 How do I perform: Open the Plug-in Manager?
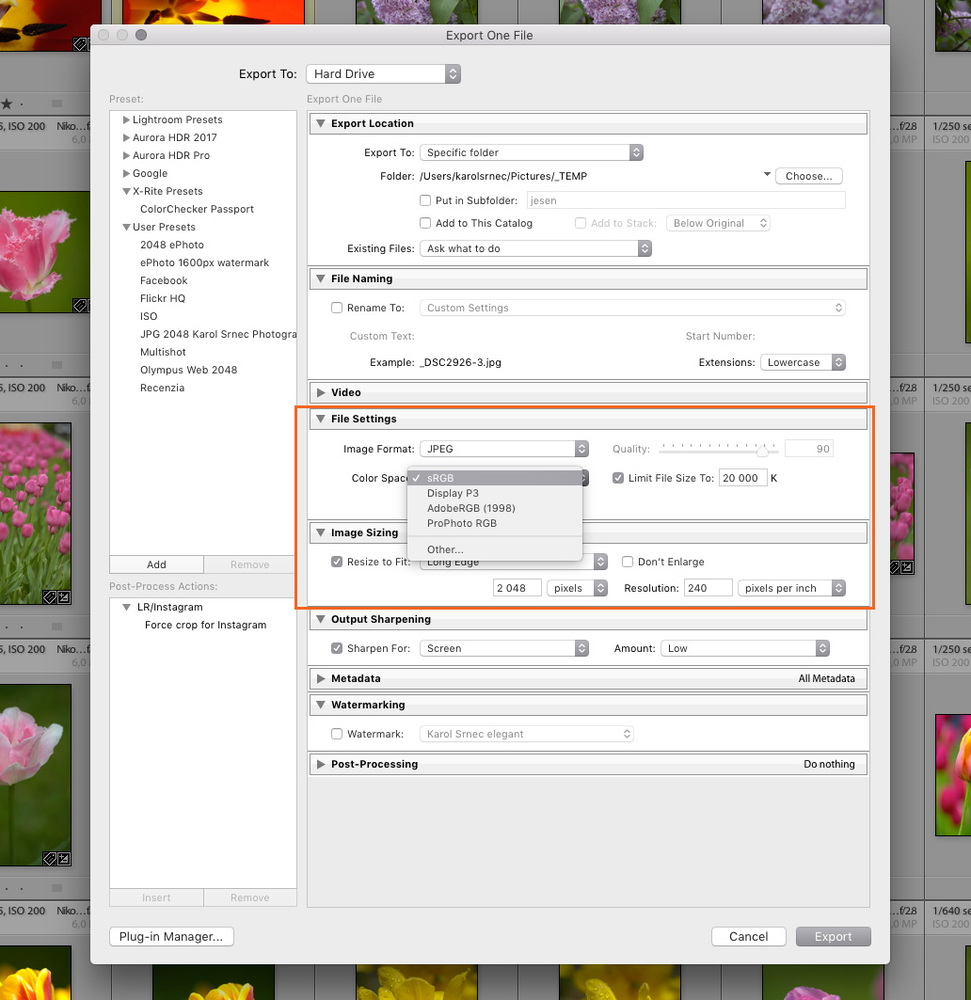[x=171, y=937]
